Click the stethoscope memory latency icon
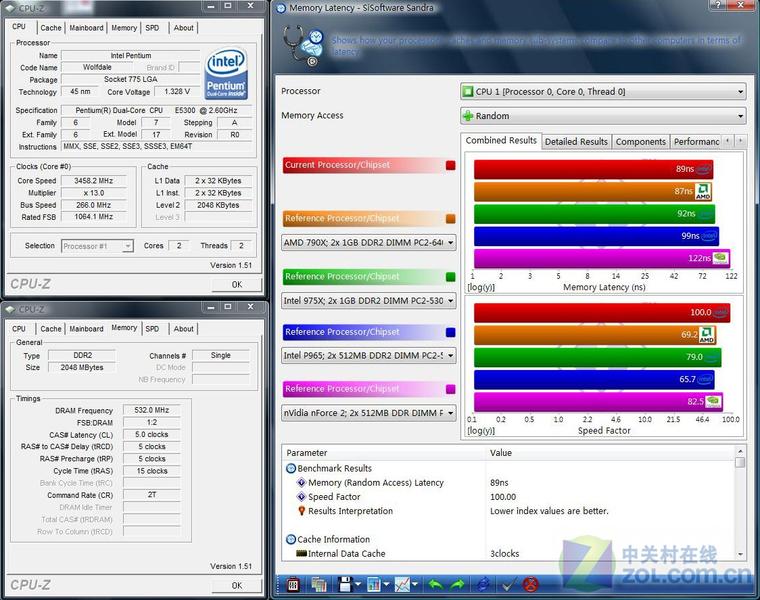760x600 pixels. (x=303, y=46)
